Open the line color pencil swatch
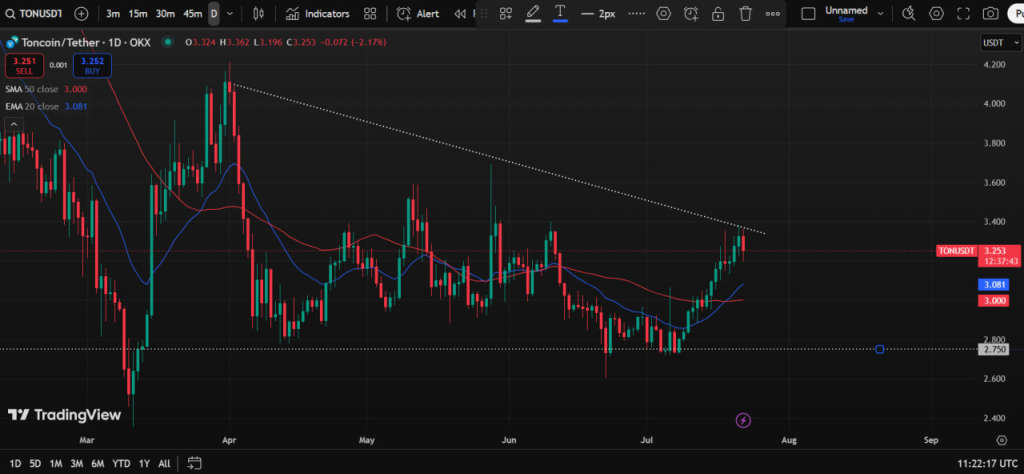1024x474 pixels. tap(533, 13)
